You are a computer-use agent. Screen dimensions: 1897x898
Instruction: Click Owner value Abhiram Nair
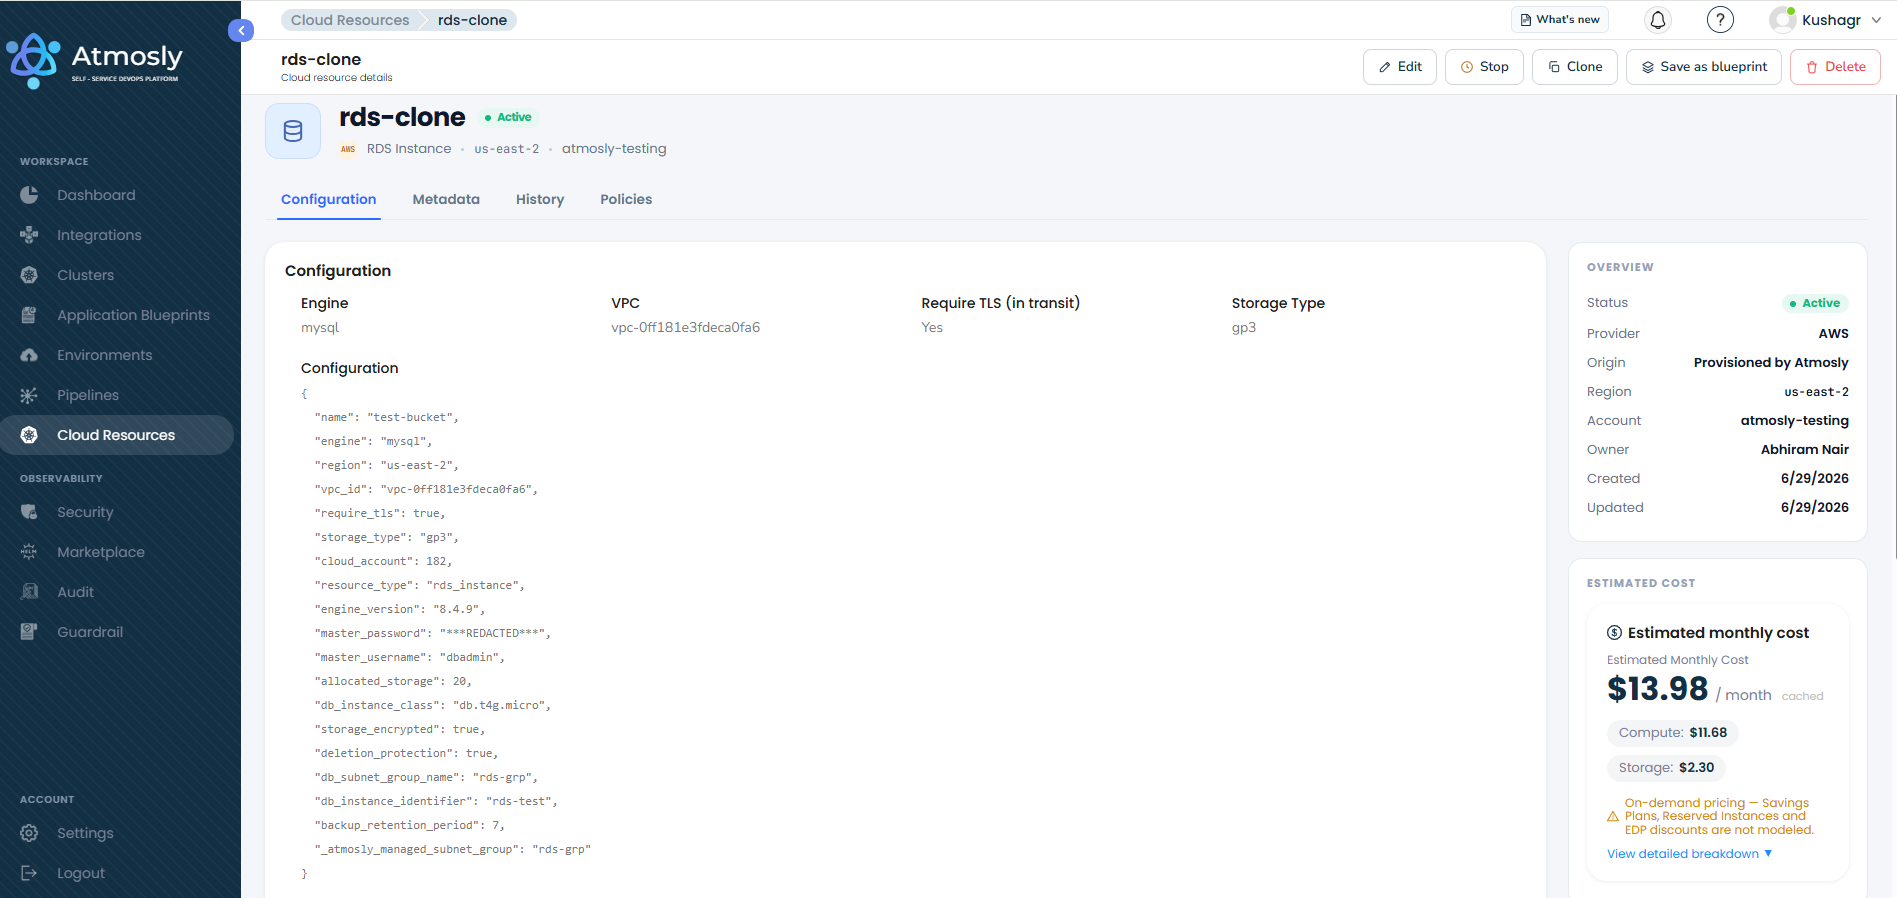click(x=1805, y=450)
